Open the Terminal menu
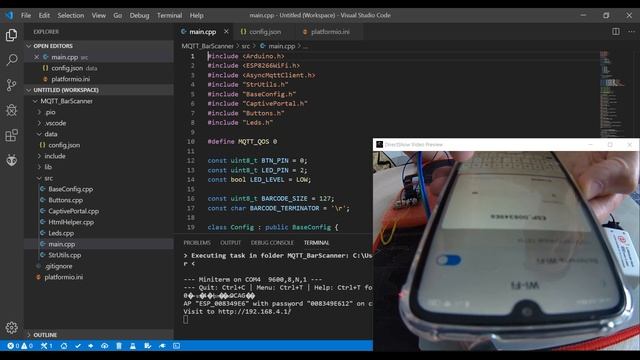 [x=169, y=16]
